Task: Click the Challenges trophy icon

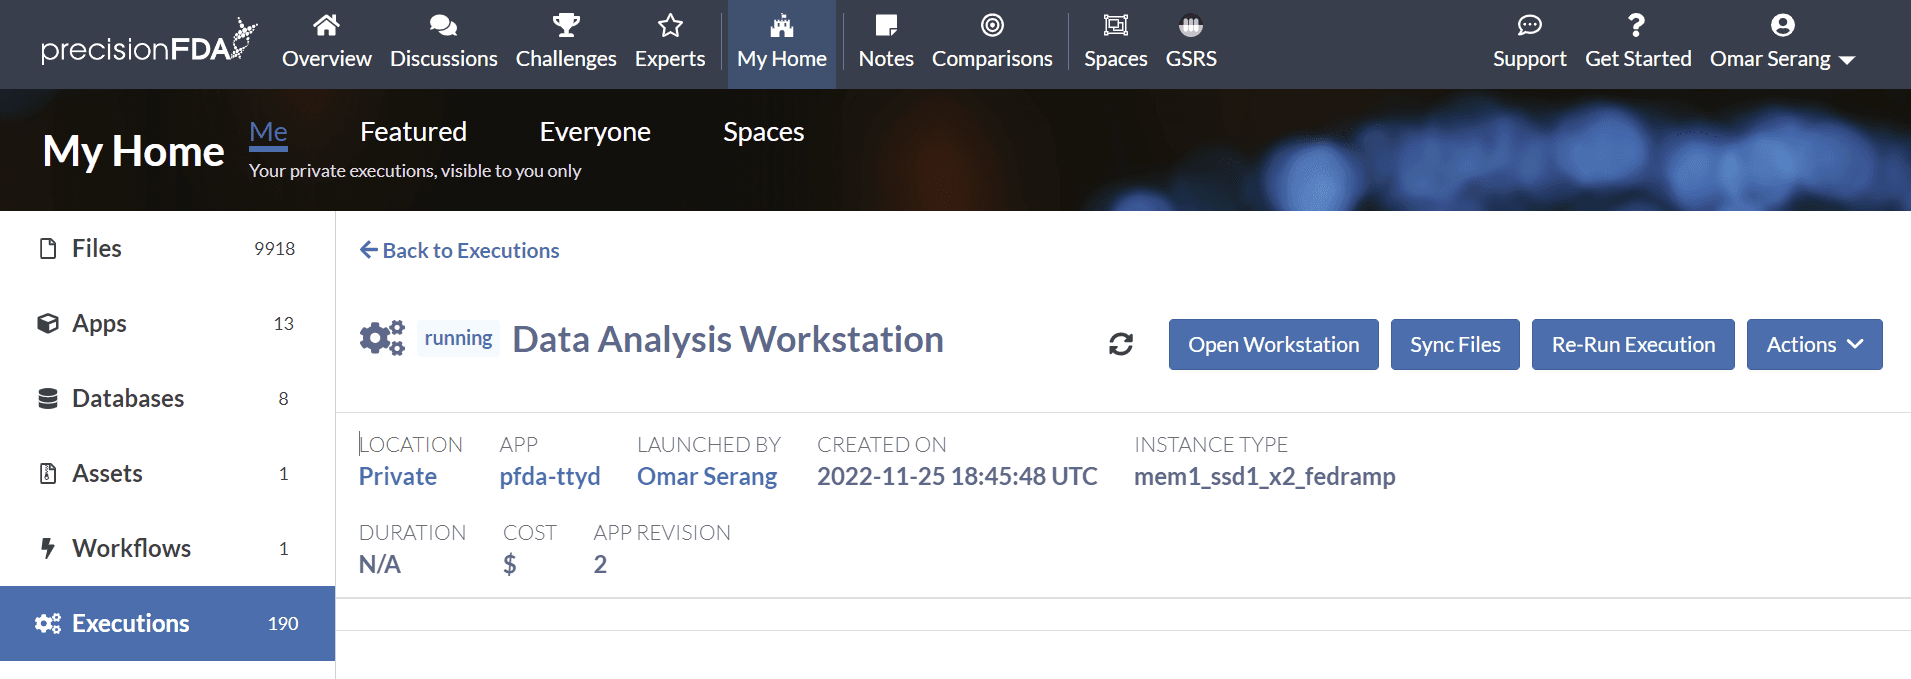Action: pos(566,25)
